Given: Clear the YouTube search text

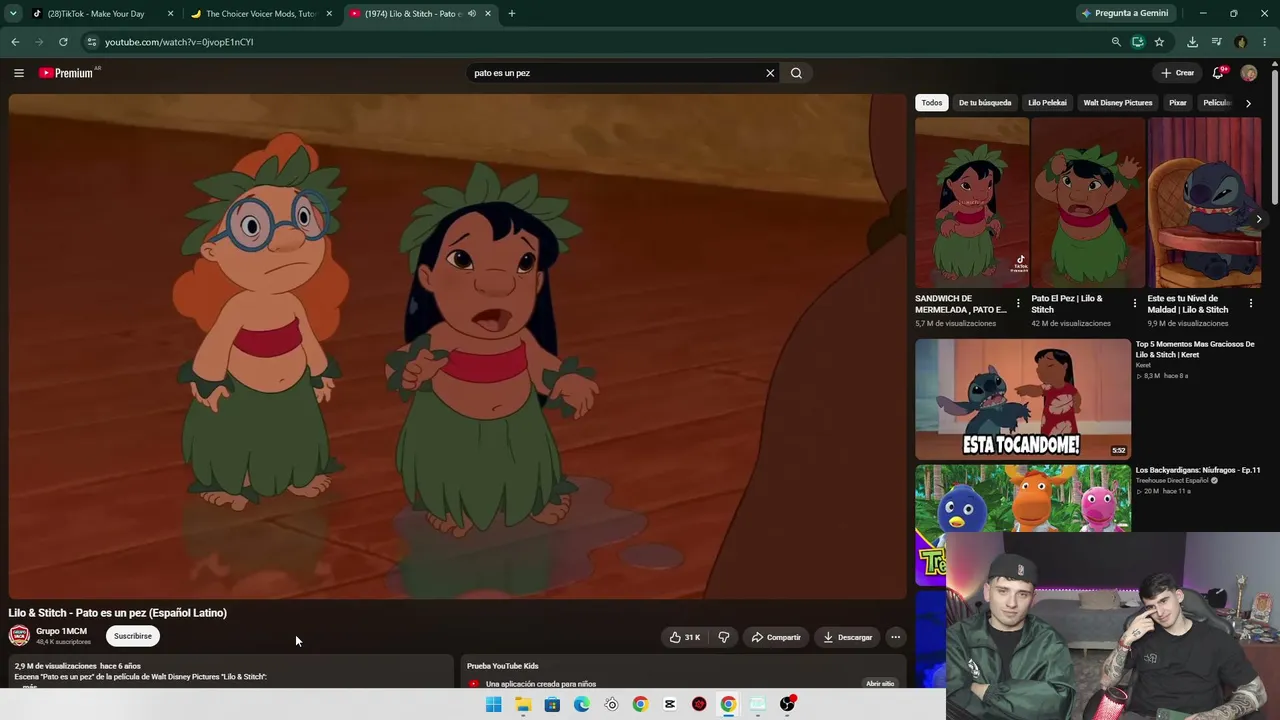Looking at the screenshot, I should click(770, 73).
